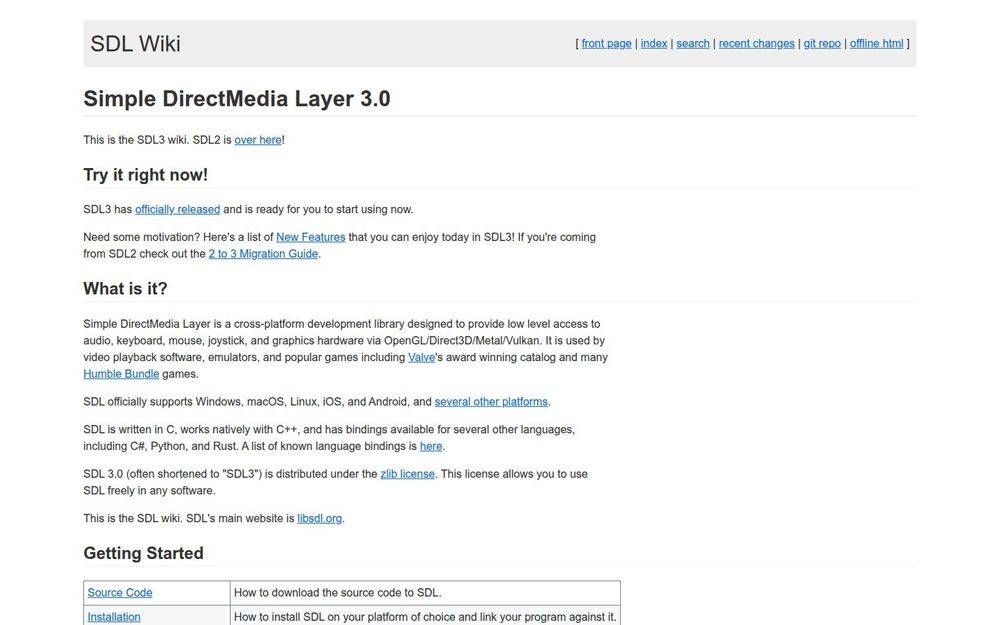Open the front page link
This screenshot has height=625, width=1000.
tap(606, 43)
